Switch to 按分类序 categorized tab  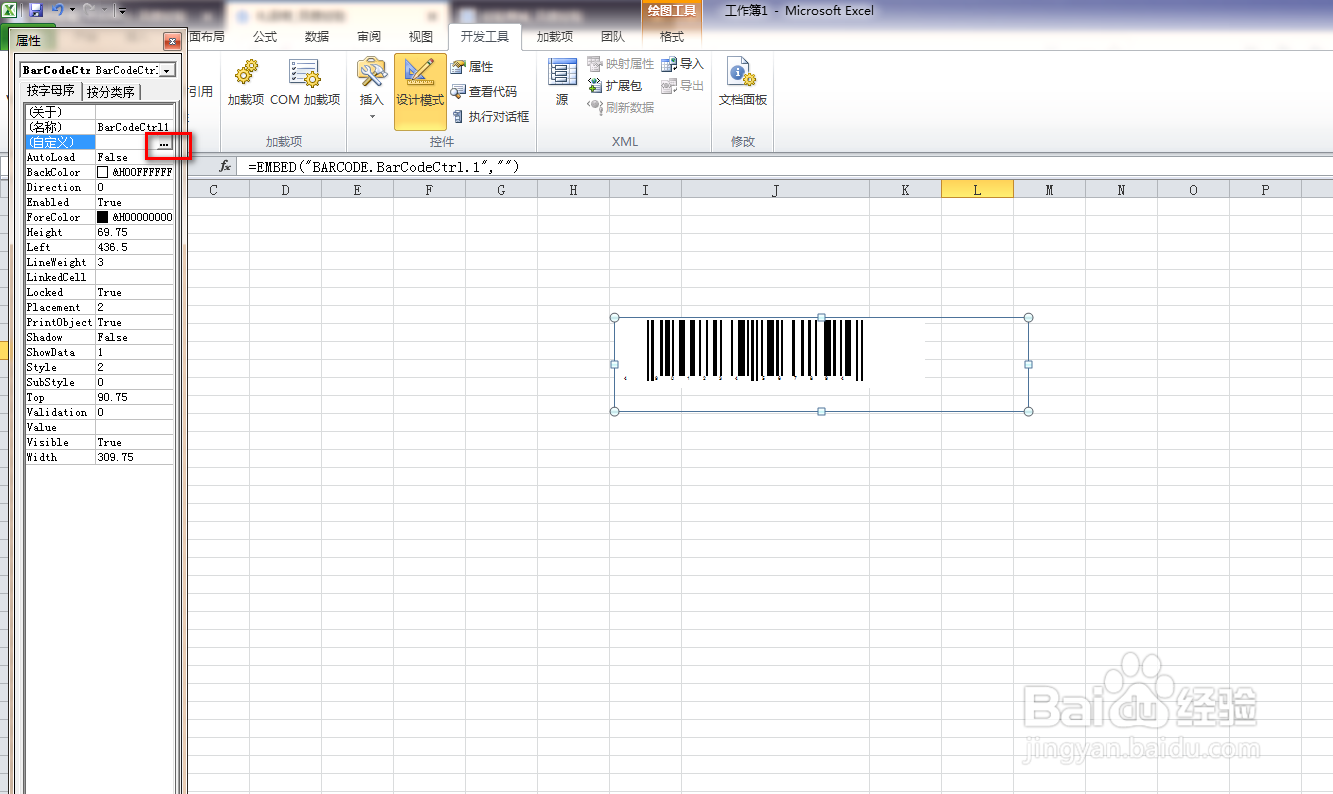pyautogui.click(x=111, y=92)
